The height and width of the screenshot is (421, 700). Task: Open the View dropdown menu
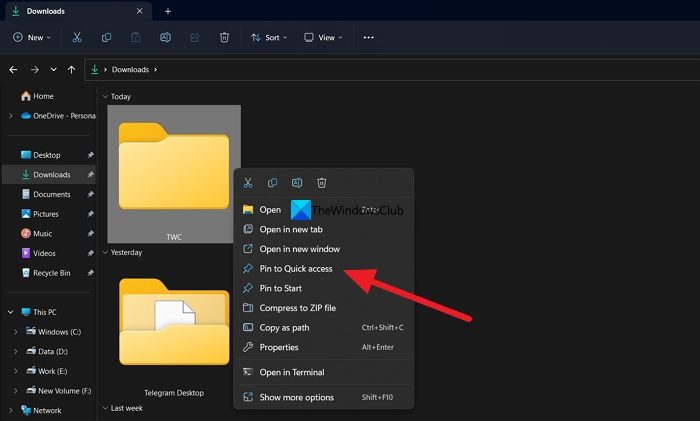pyautogui.click(x=323, y=37)
